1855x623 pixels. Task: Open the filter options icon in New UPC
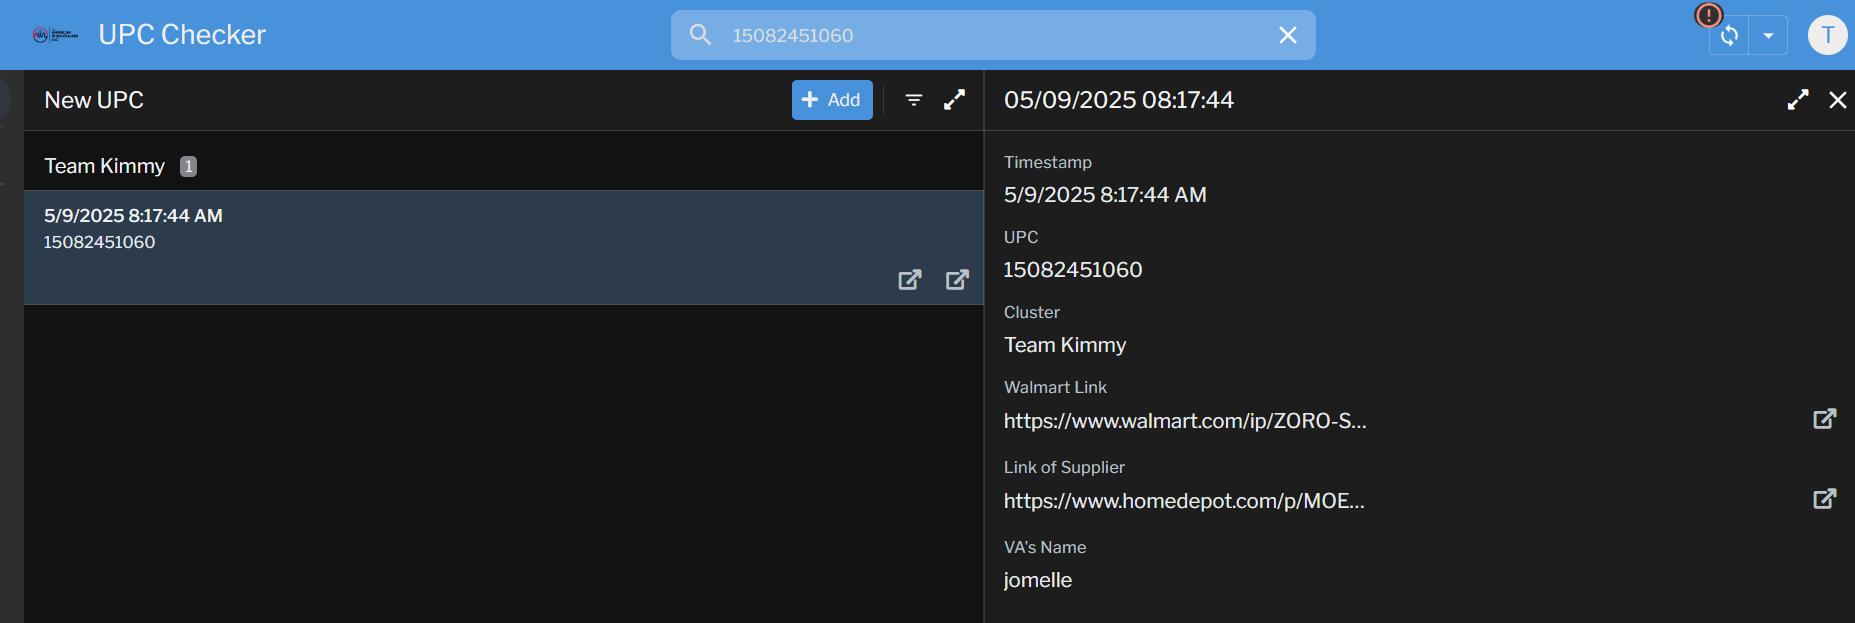tap(914, 100)
